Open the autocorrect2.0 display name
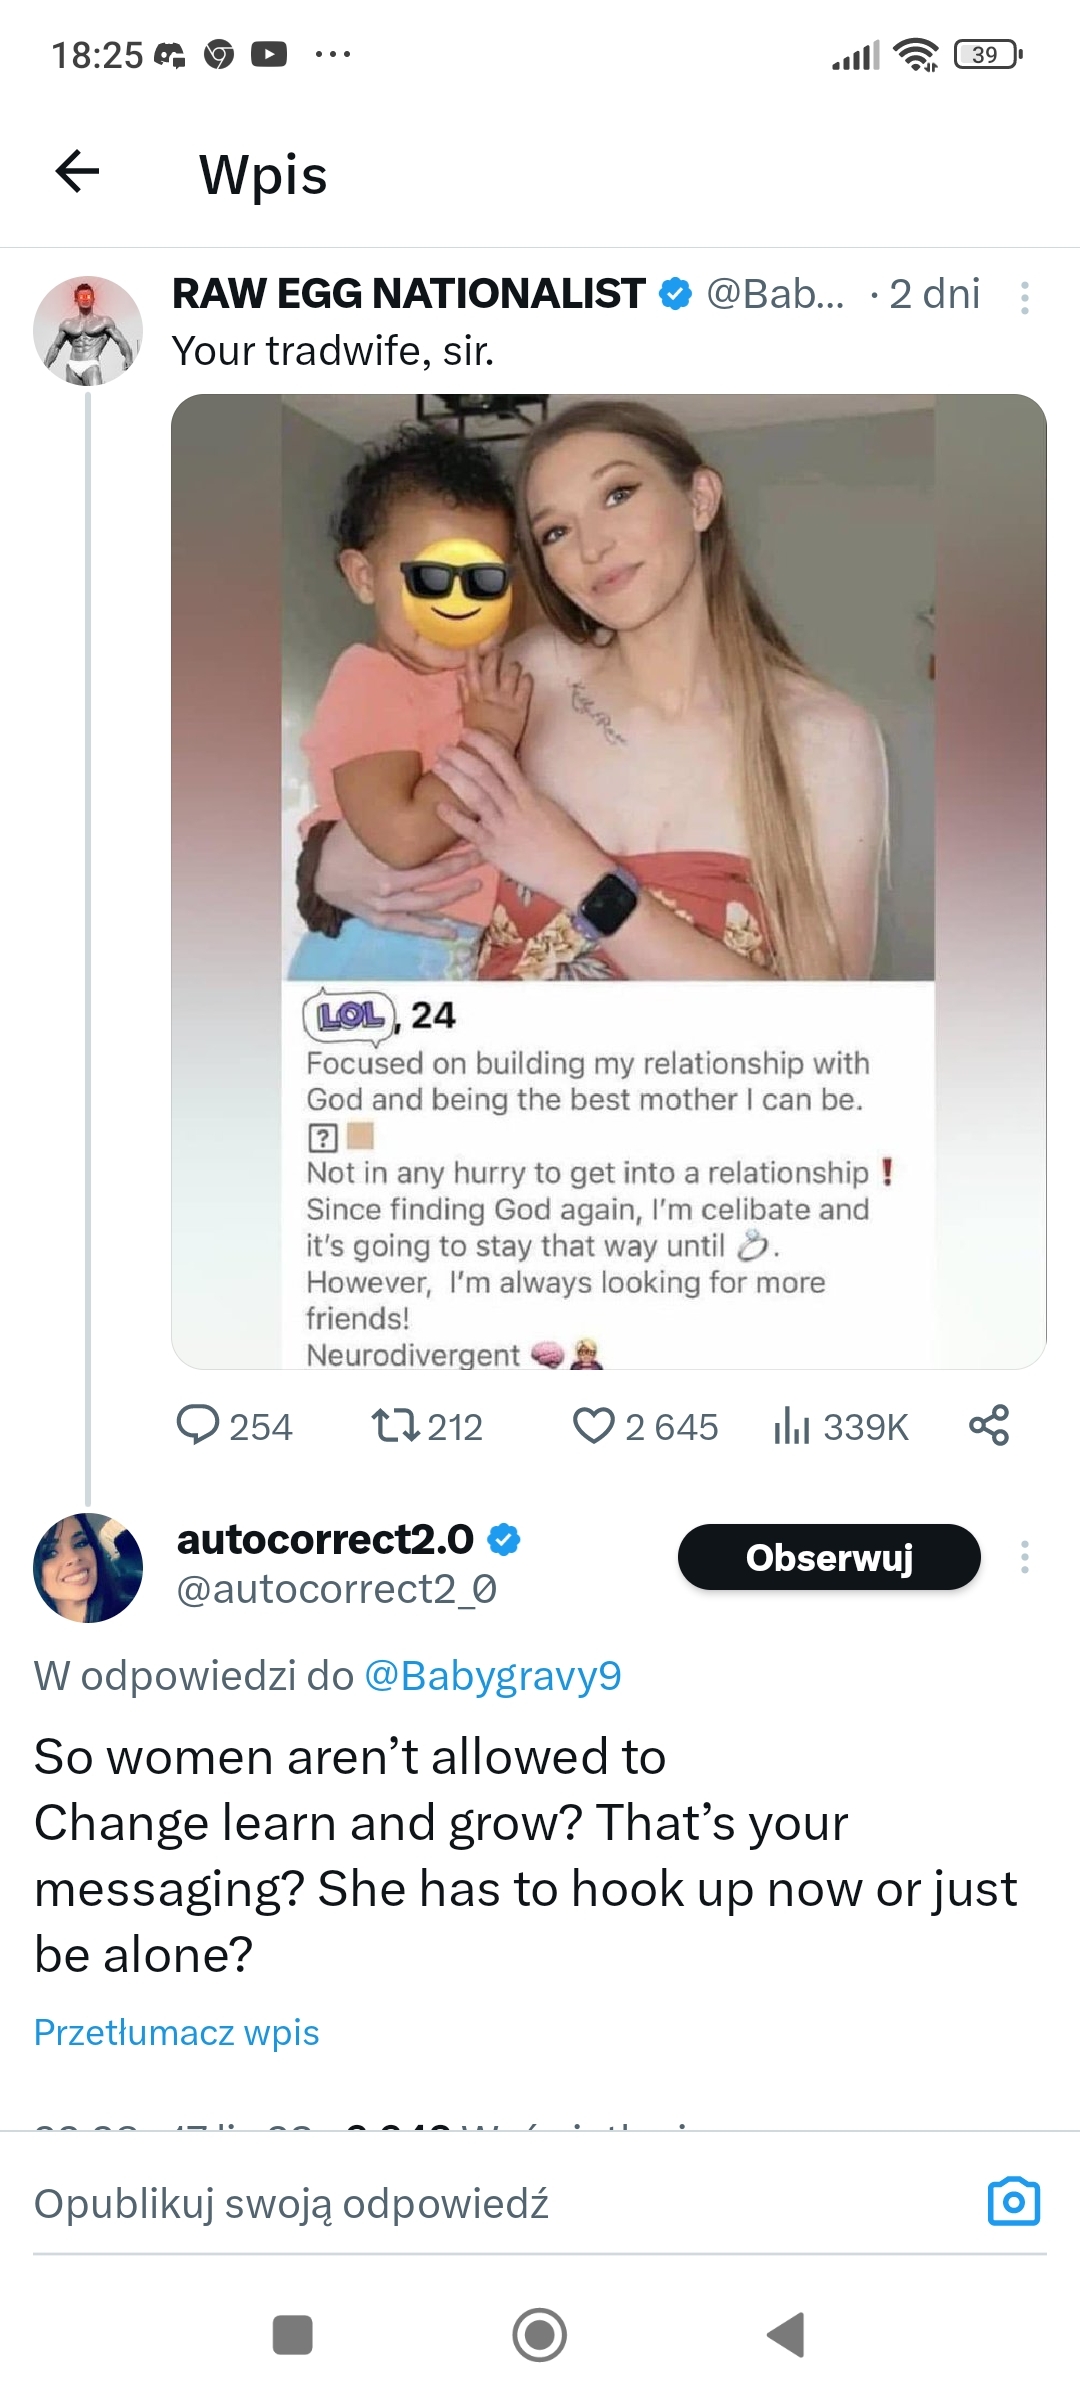The height and width of the screenshot is (2400, 1080). (325, 1540)
